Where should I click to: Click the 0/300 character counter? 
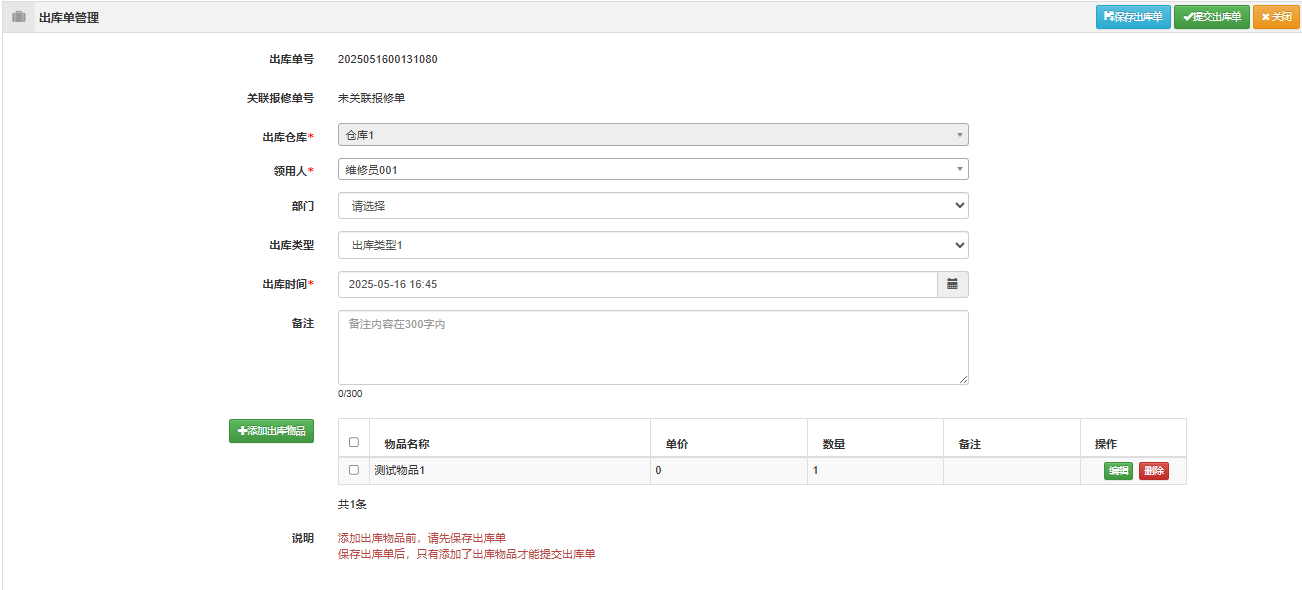tap(350, 394)
